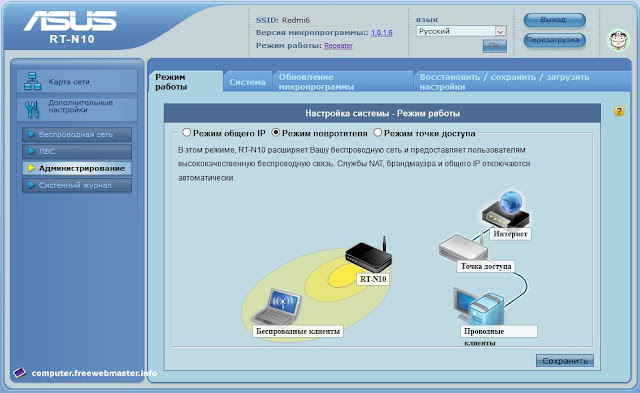640x393 pixels.
Task: Click the SSID: Redmi6 text
Action: 283,20
